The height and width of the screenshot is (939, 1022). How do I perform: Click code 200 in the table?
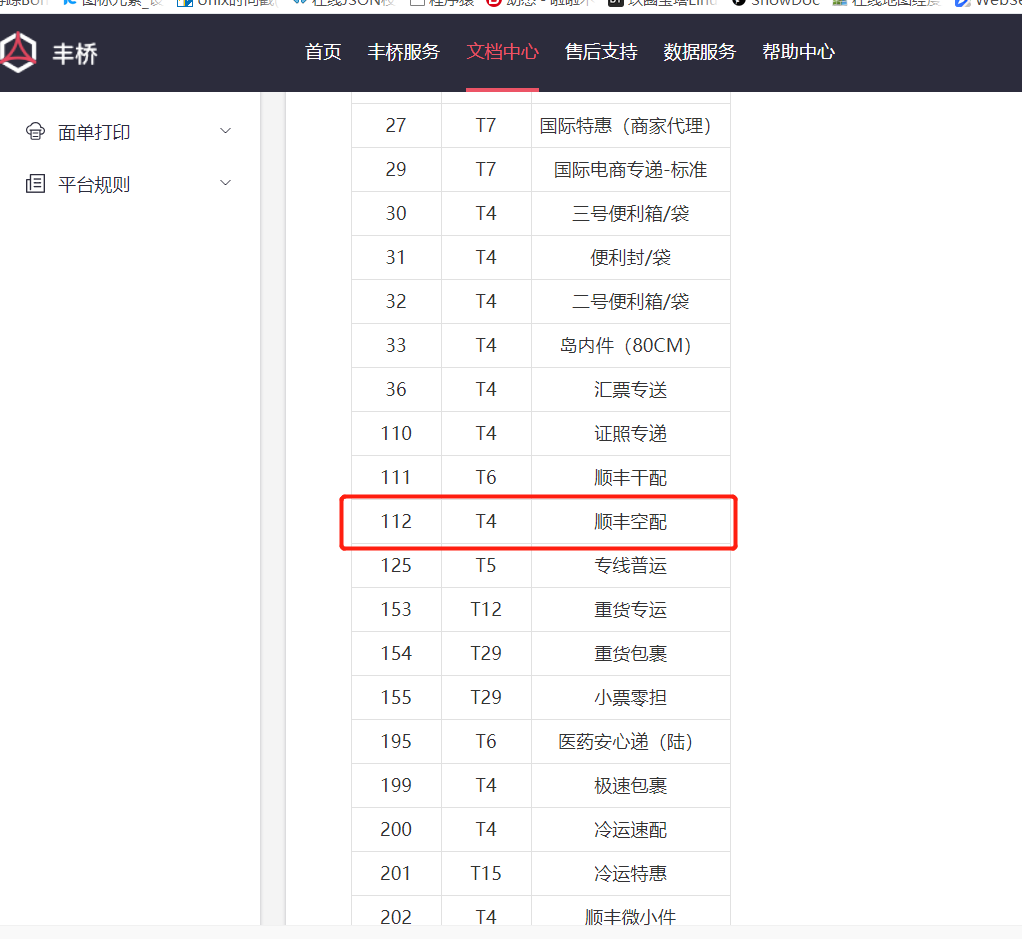tap(396, 829)
